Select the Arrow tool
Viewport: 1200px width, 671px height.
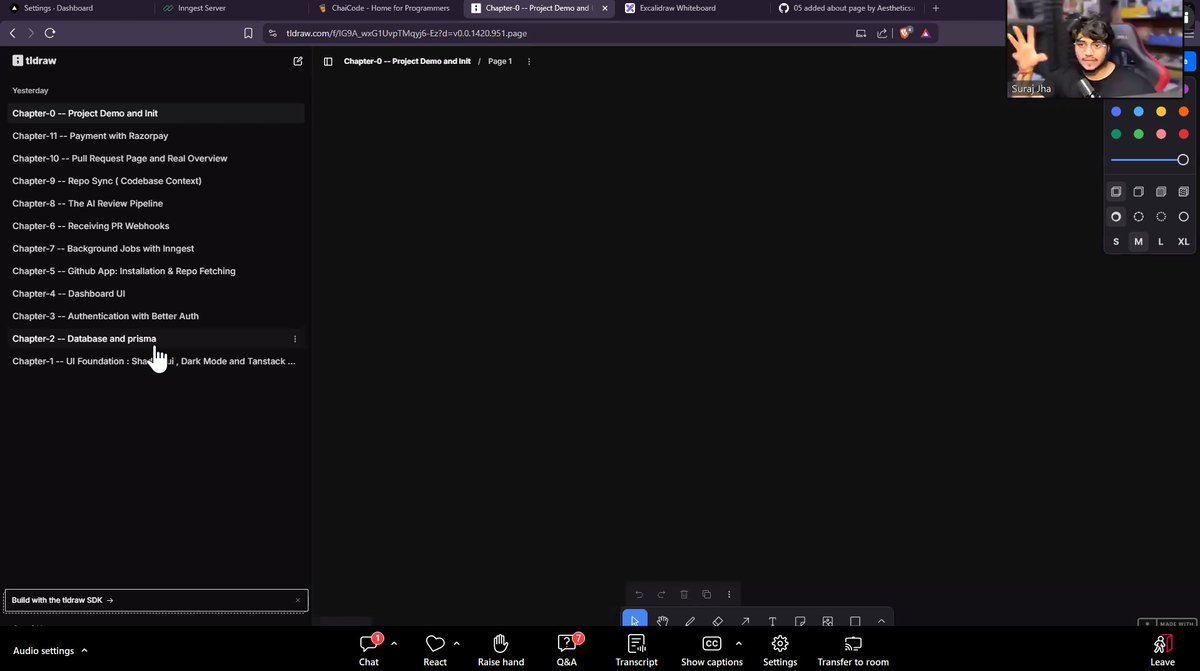pyautogui.click(x=745, y=621)
